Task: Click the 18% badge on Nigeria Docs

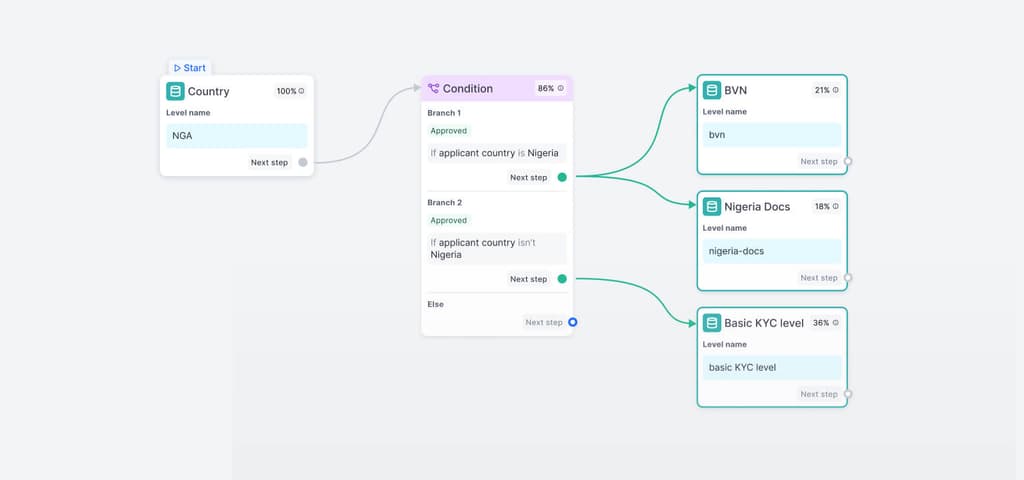Action: tap(826, 207)
